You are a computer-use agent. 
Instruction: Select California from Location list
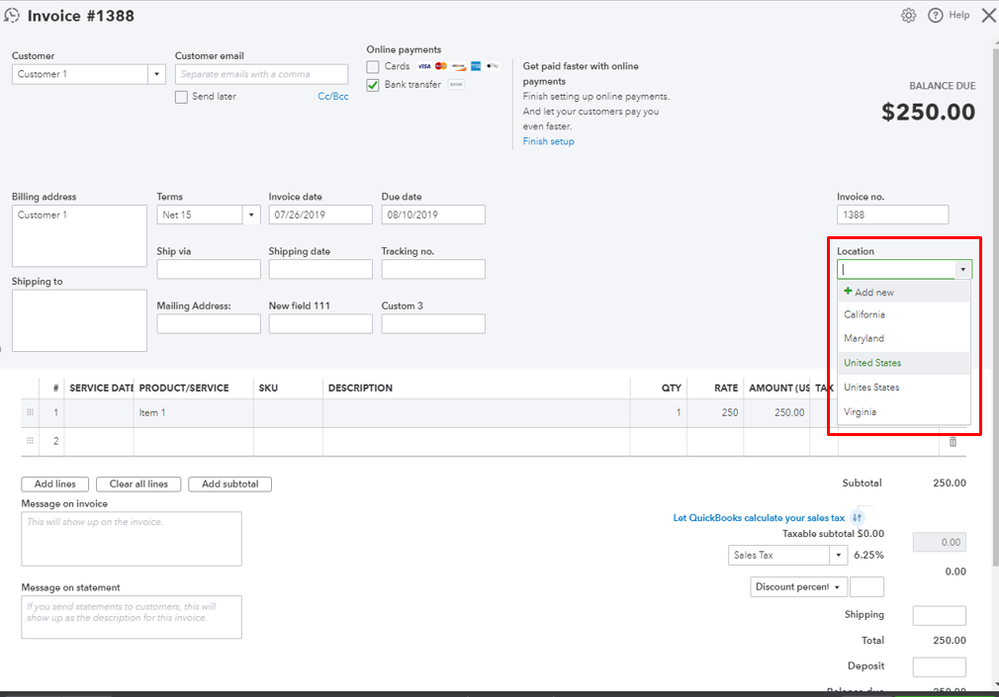tap(903, 314)
